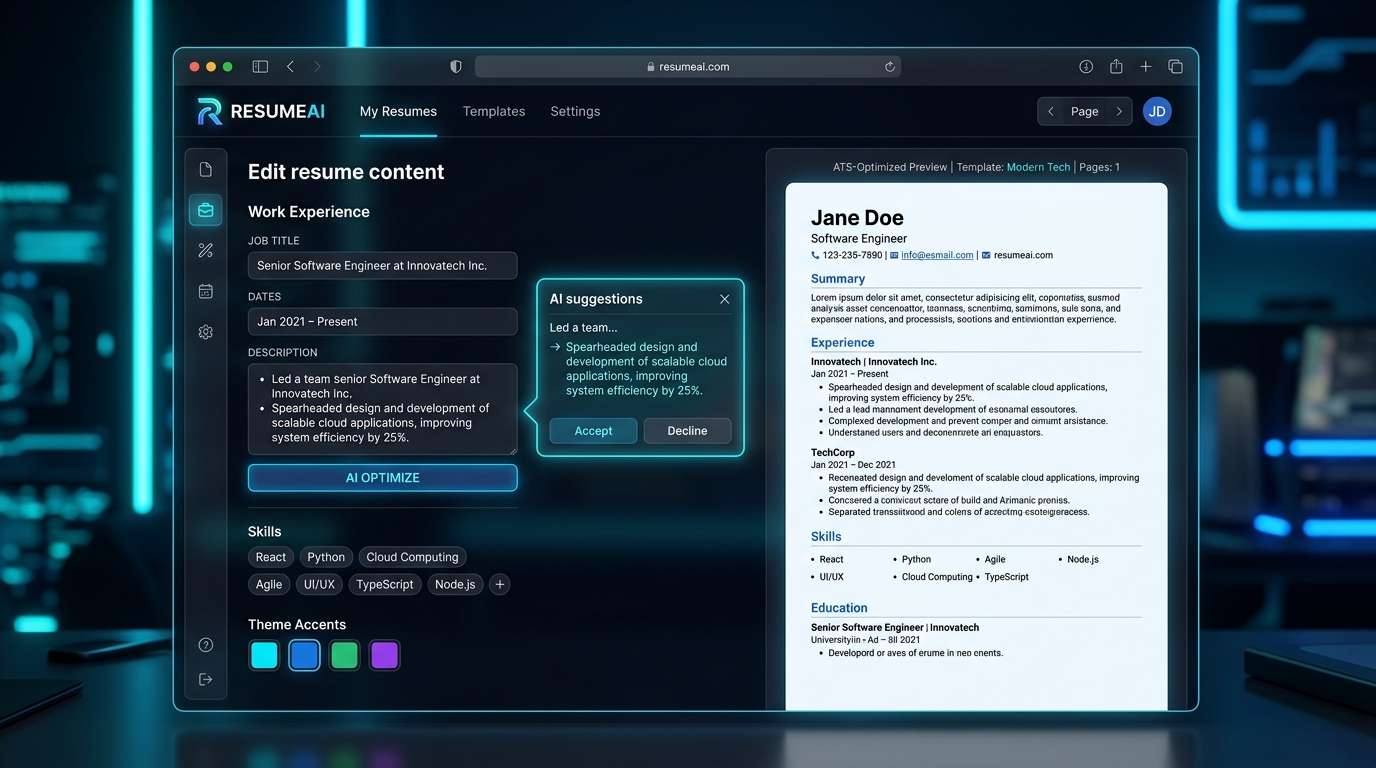The width and height of the screenshot is (1376, 768).
Task: Toggle the browser sidebar panel icon
Action: [260, 67]
